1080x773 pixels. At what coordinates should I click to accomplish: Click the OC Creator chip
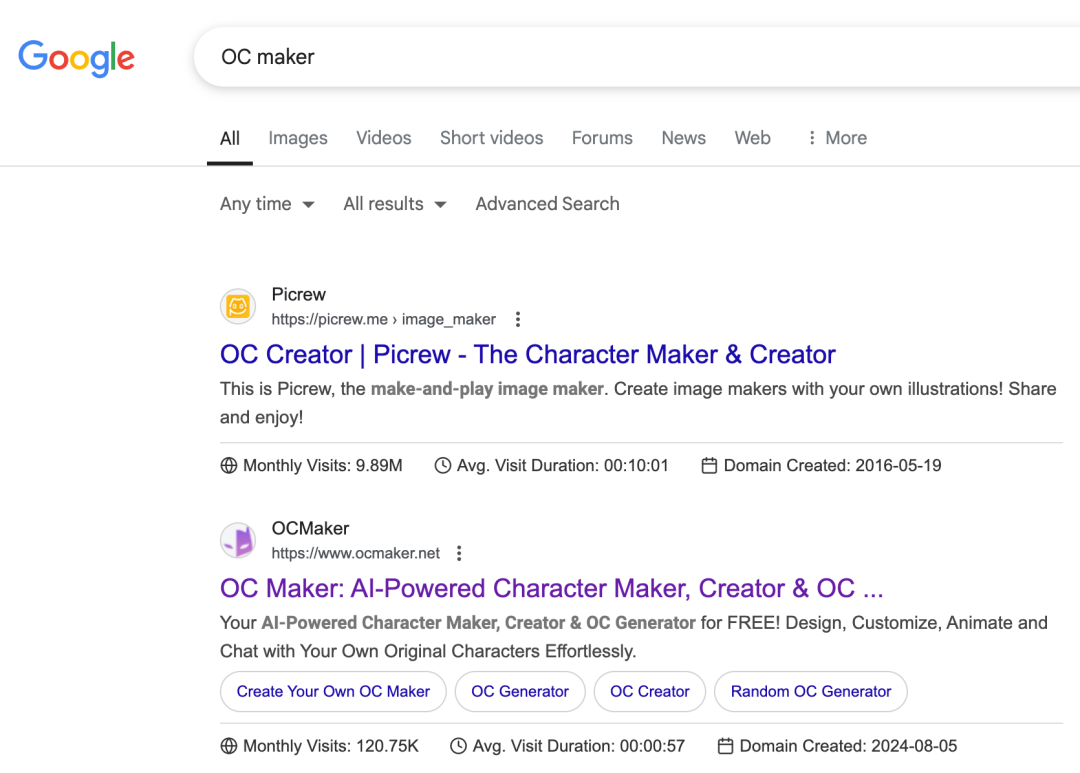tap(650, 692)
